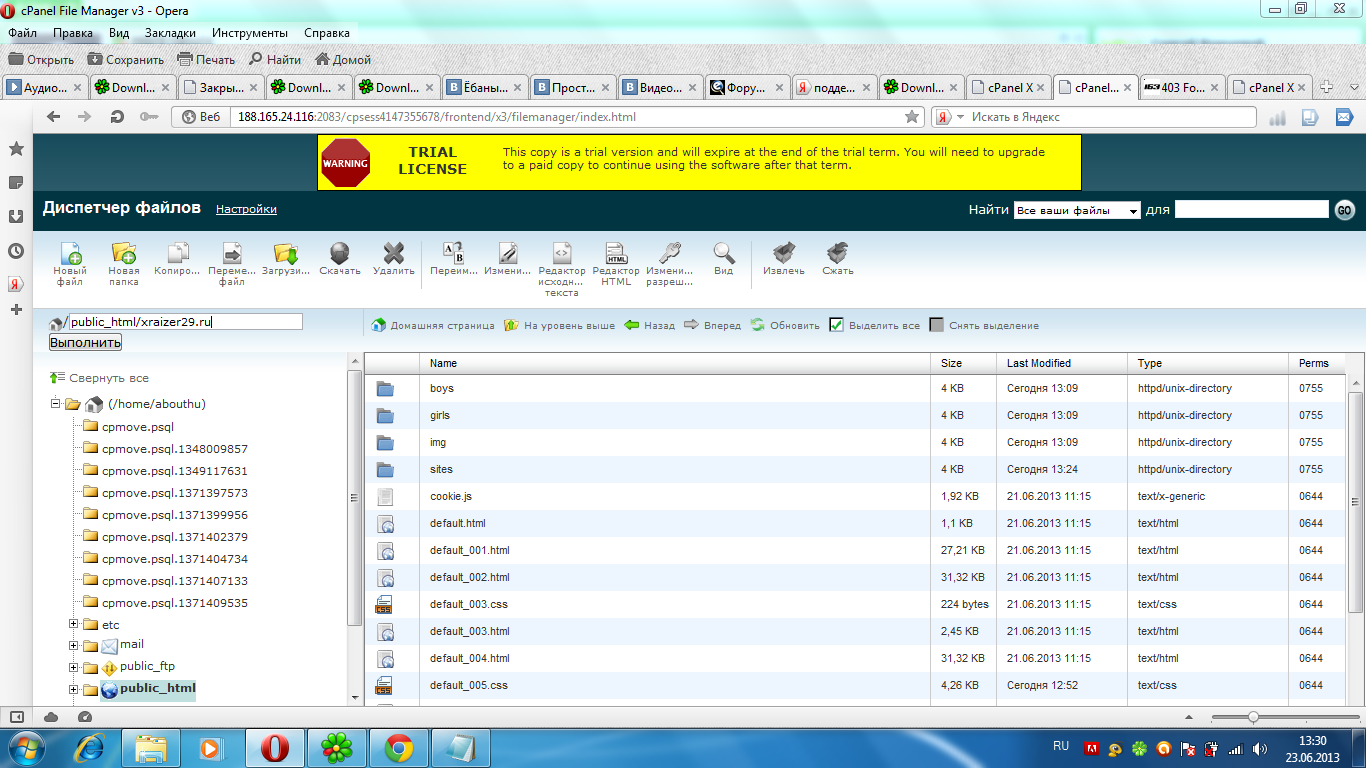Viewport: 1366px width, 768px height.
Task: Open the Инструменты menu
Action: pos(250,33)
